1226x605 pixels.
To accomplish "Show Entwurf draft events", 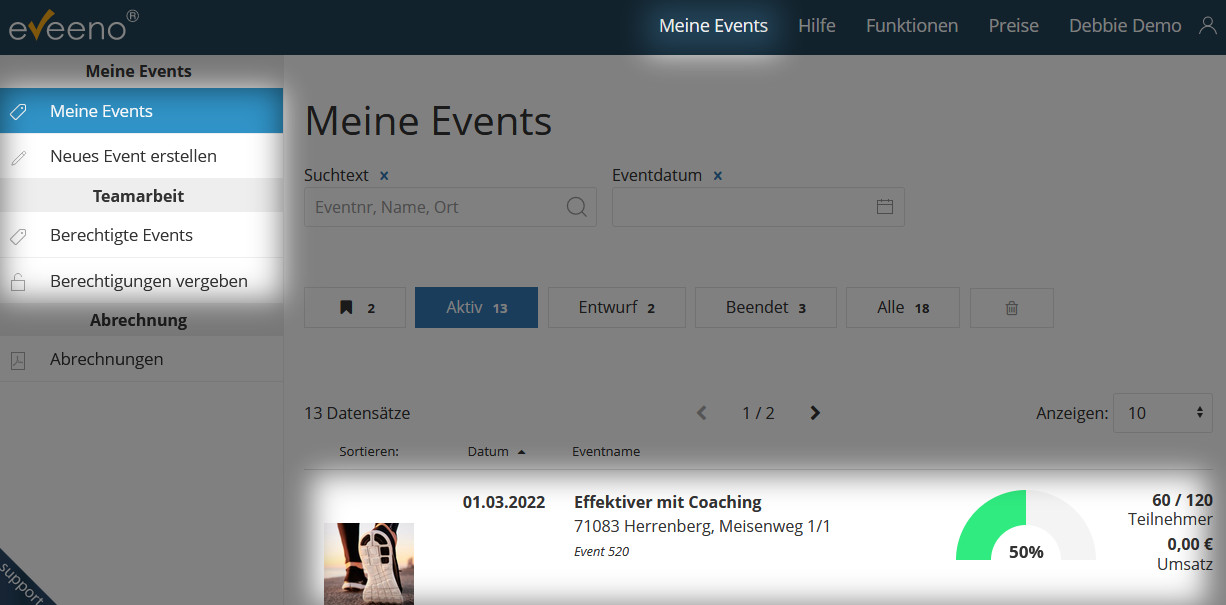I will tap(616, 308).
